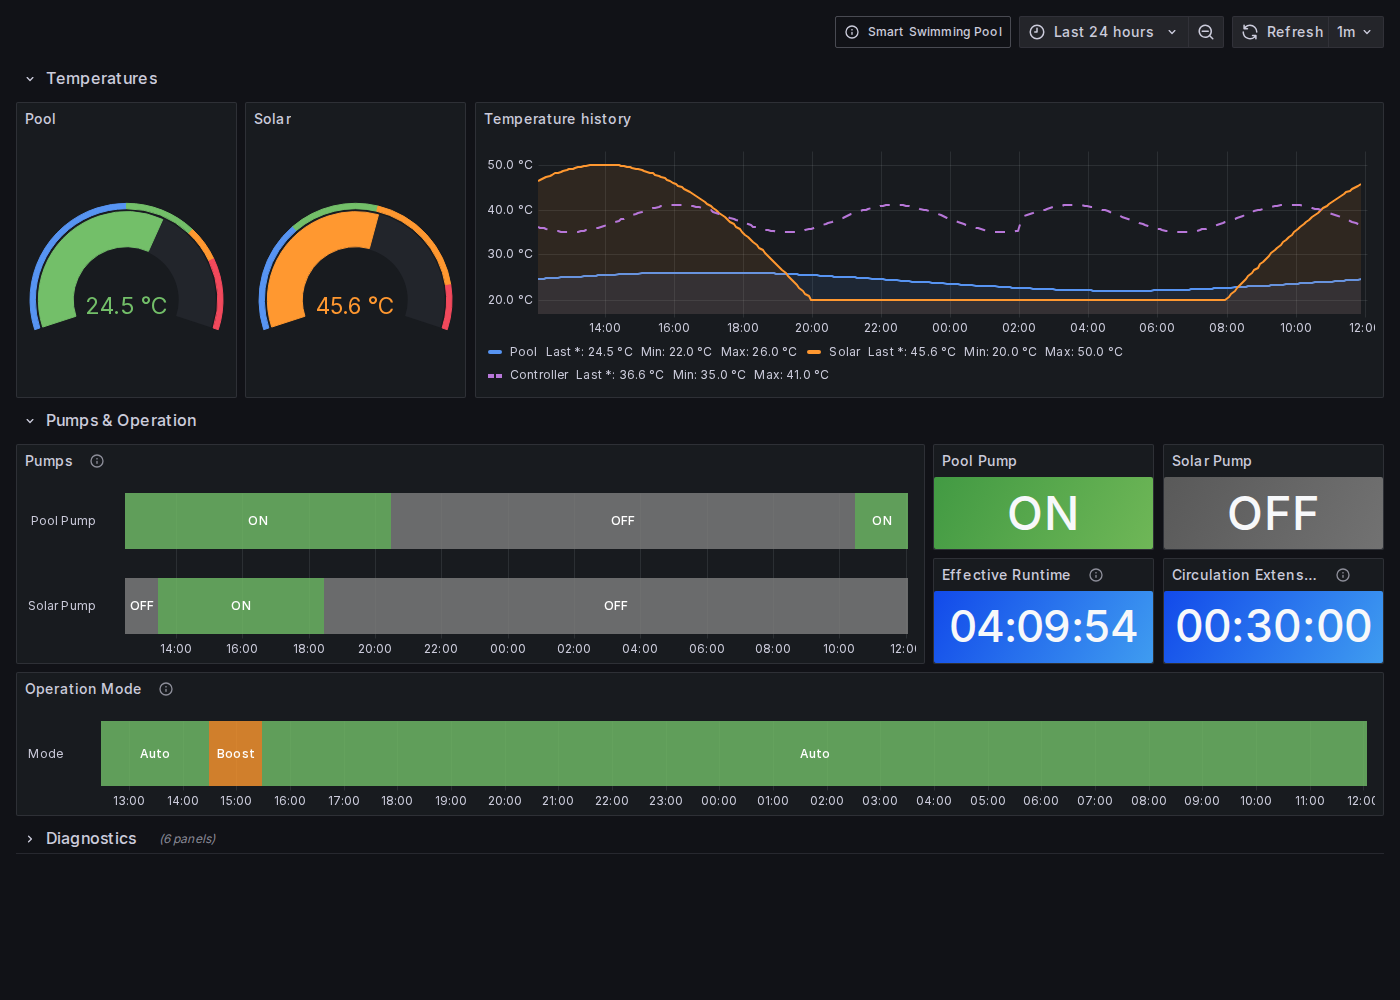Viewport: 1400px width, 1000px height.
Task: Click the Refresh button
Action: (x=1282, y=32)
